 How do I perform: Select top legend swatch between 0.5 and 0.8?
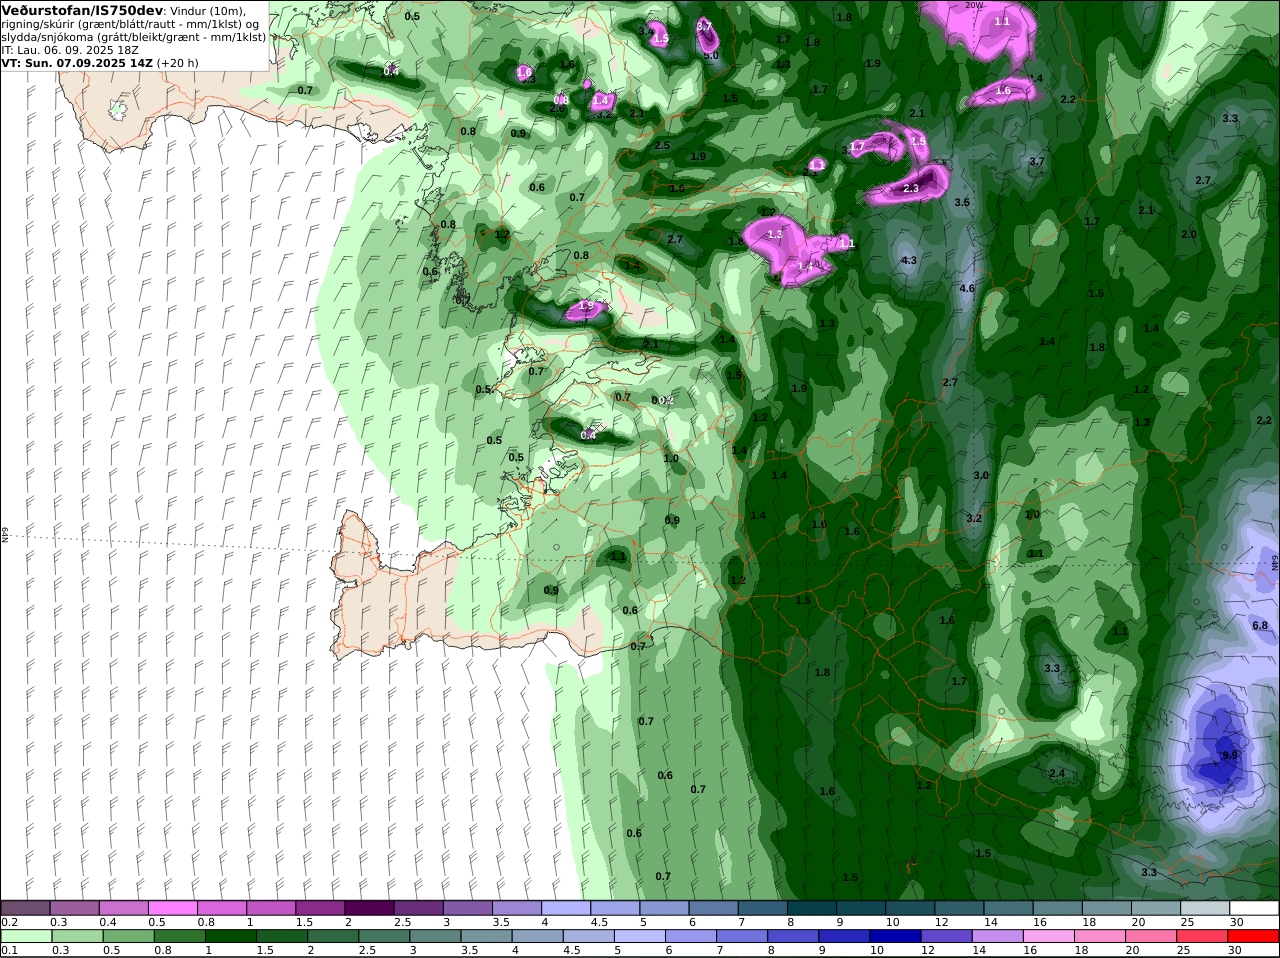(174, 908)
